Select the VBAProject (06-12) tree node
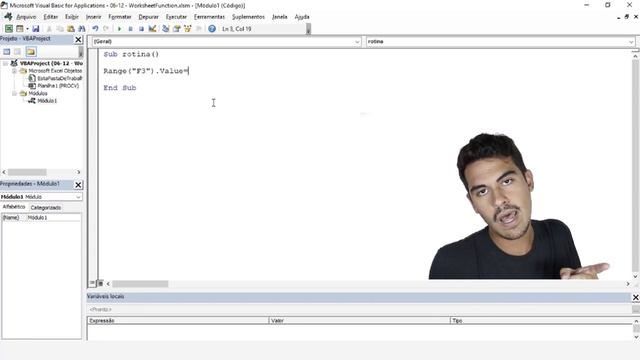This screenshot has width=640, height=360. click(x=51, y=63)
